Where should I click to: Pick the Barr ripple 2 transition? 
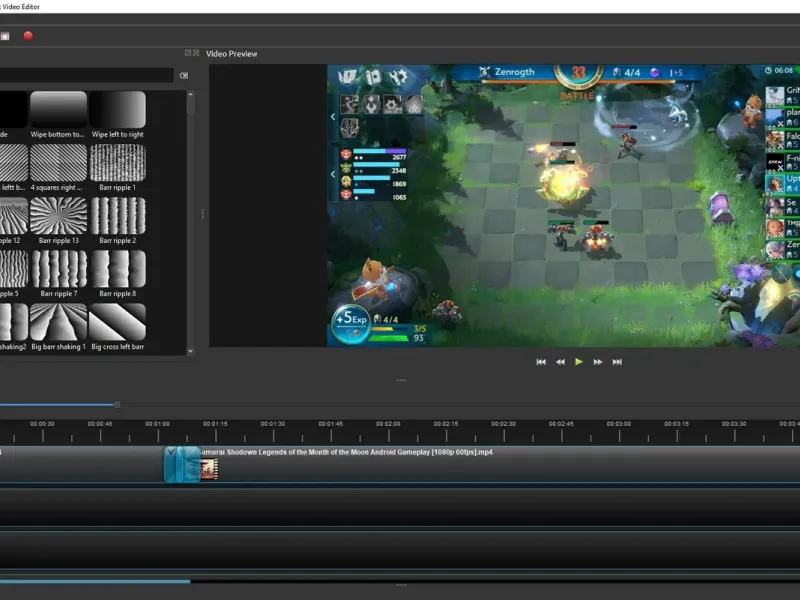pos(118,221)
